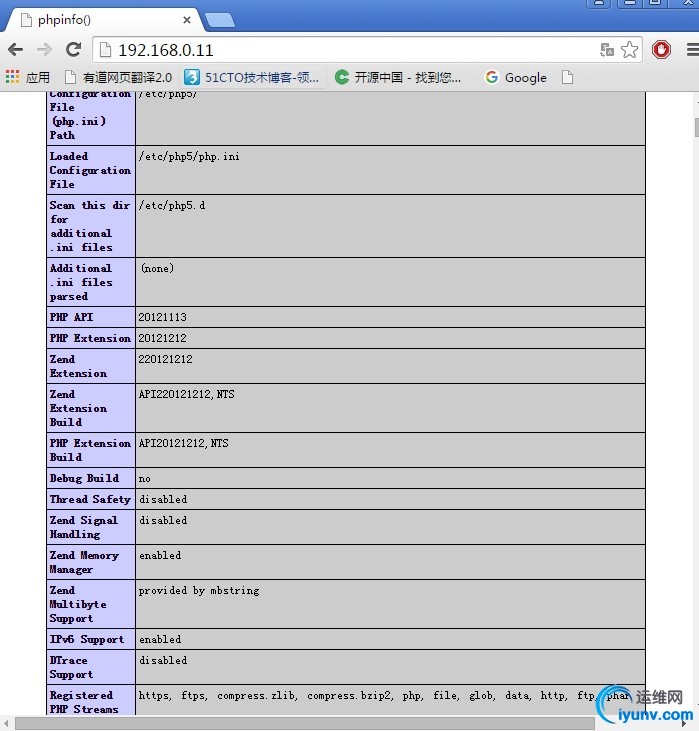Click the provided by mbstring value

click(x=199, y=590)
